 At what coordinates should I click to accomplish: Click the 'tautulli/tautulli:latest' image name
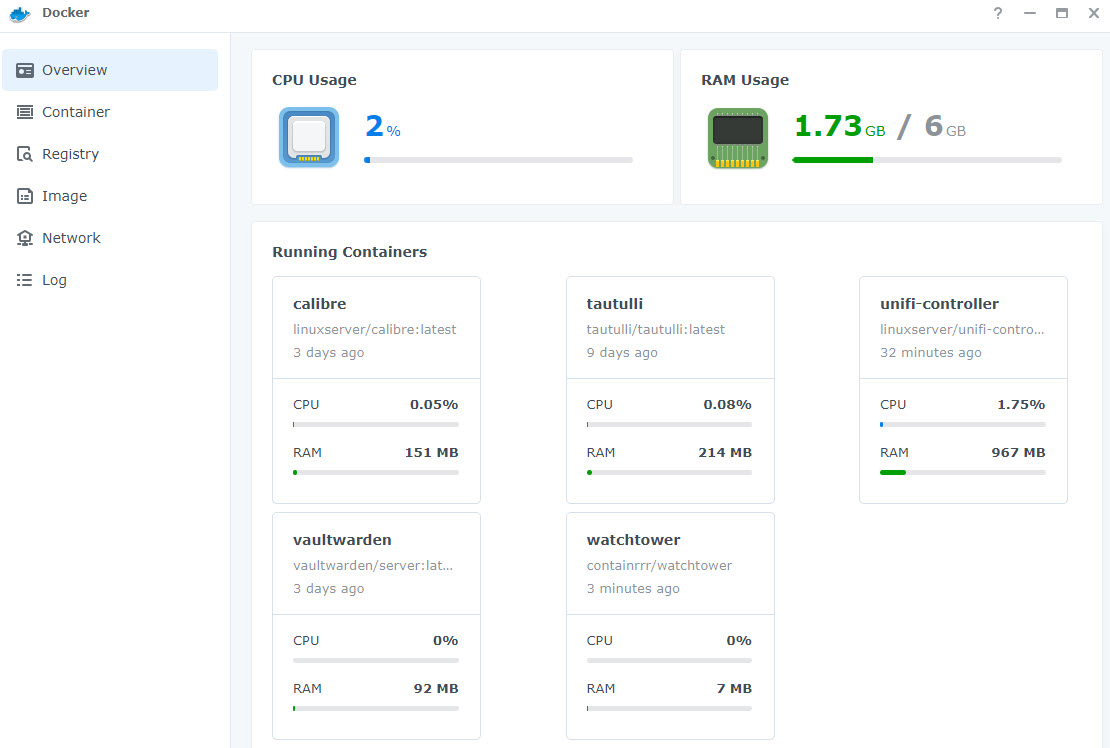(x=656, y=329)
